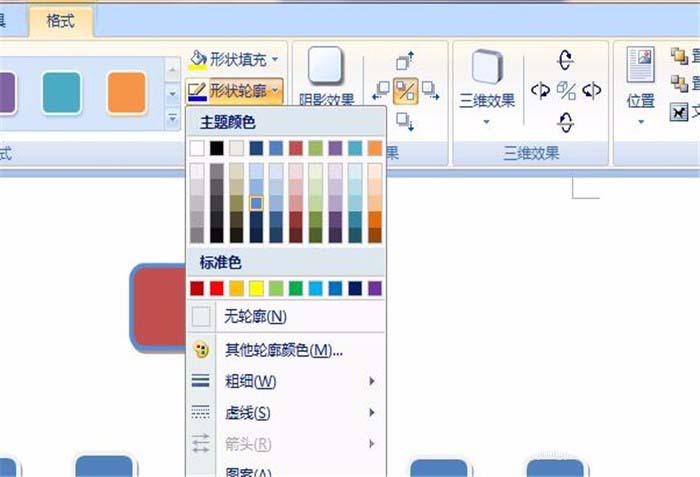Expand the Dashes submenu arrow
Screen dimensions: 700x477
coord(371,413)
